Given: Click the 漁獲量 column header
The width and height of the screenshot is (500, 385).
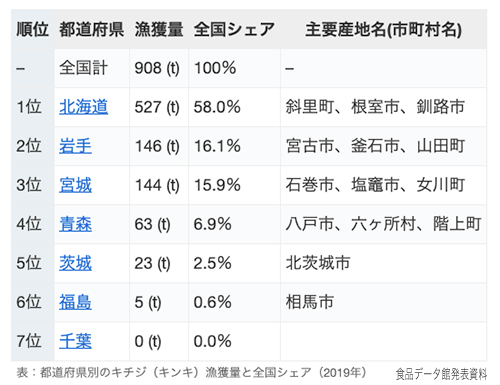Looking at the screenshot, I should 159,29.
